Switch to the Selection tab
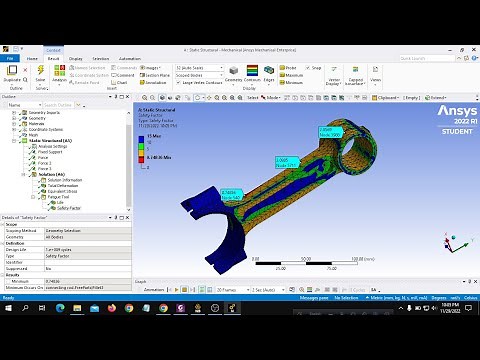The image size is (480, 360). click(x=101, y=58)
